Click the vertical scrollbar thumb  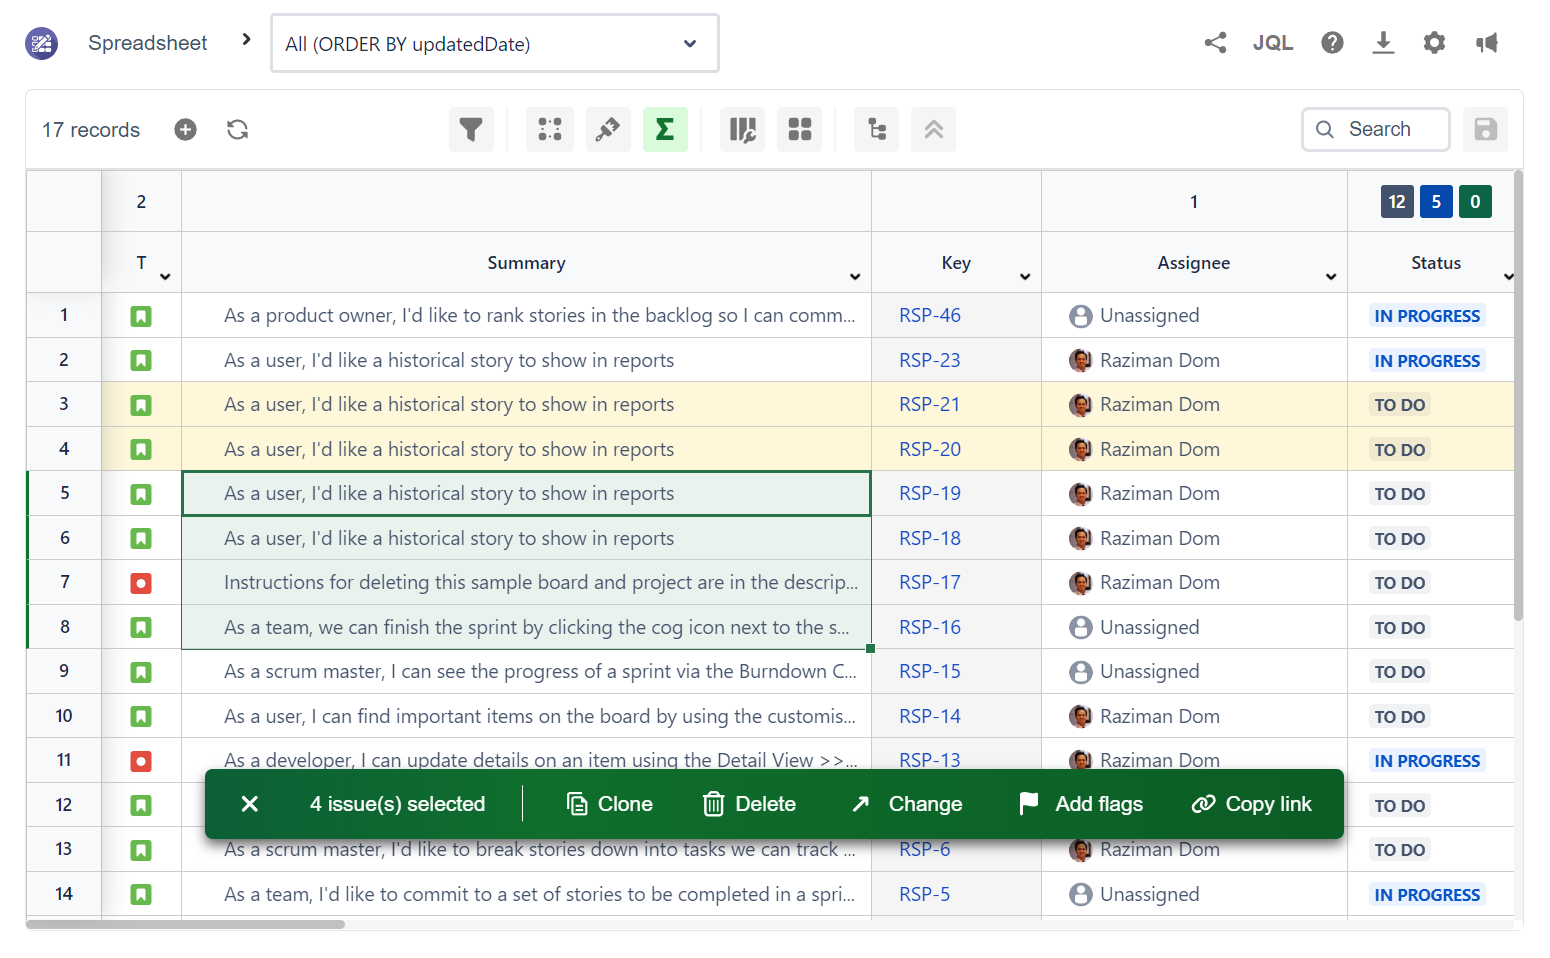coord(1518,396)
